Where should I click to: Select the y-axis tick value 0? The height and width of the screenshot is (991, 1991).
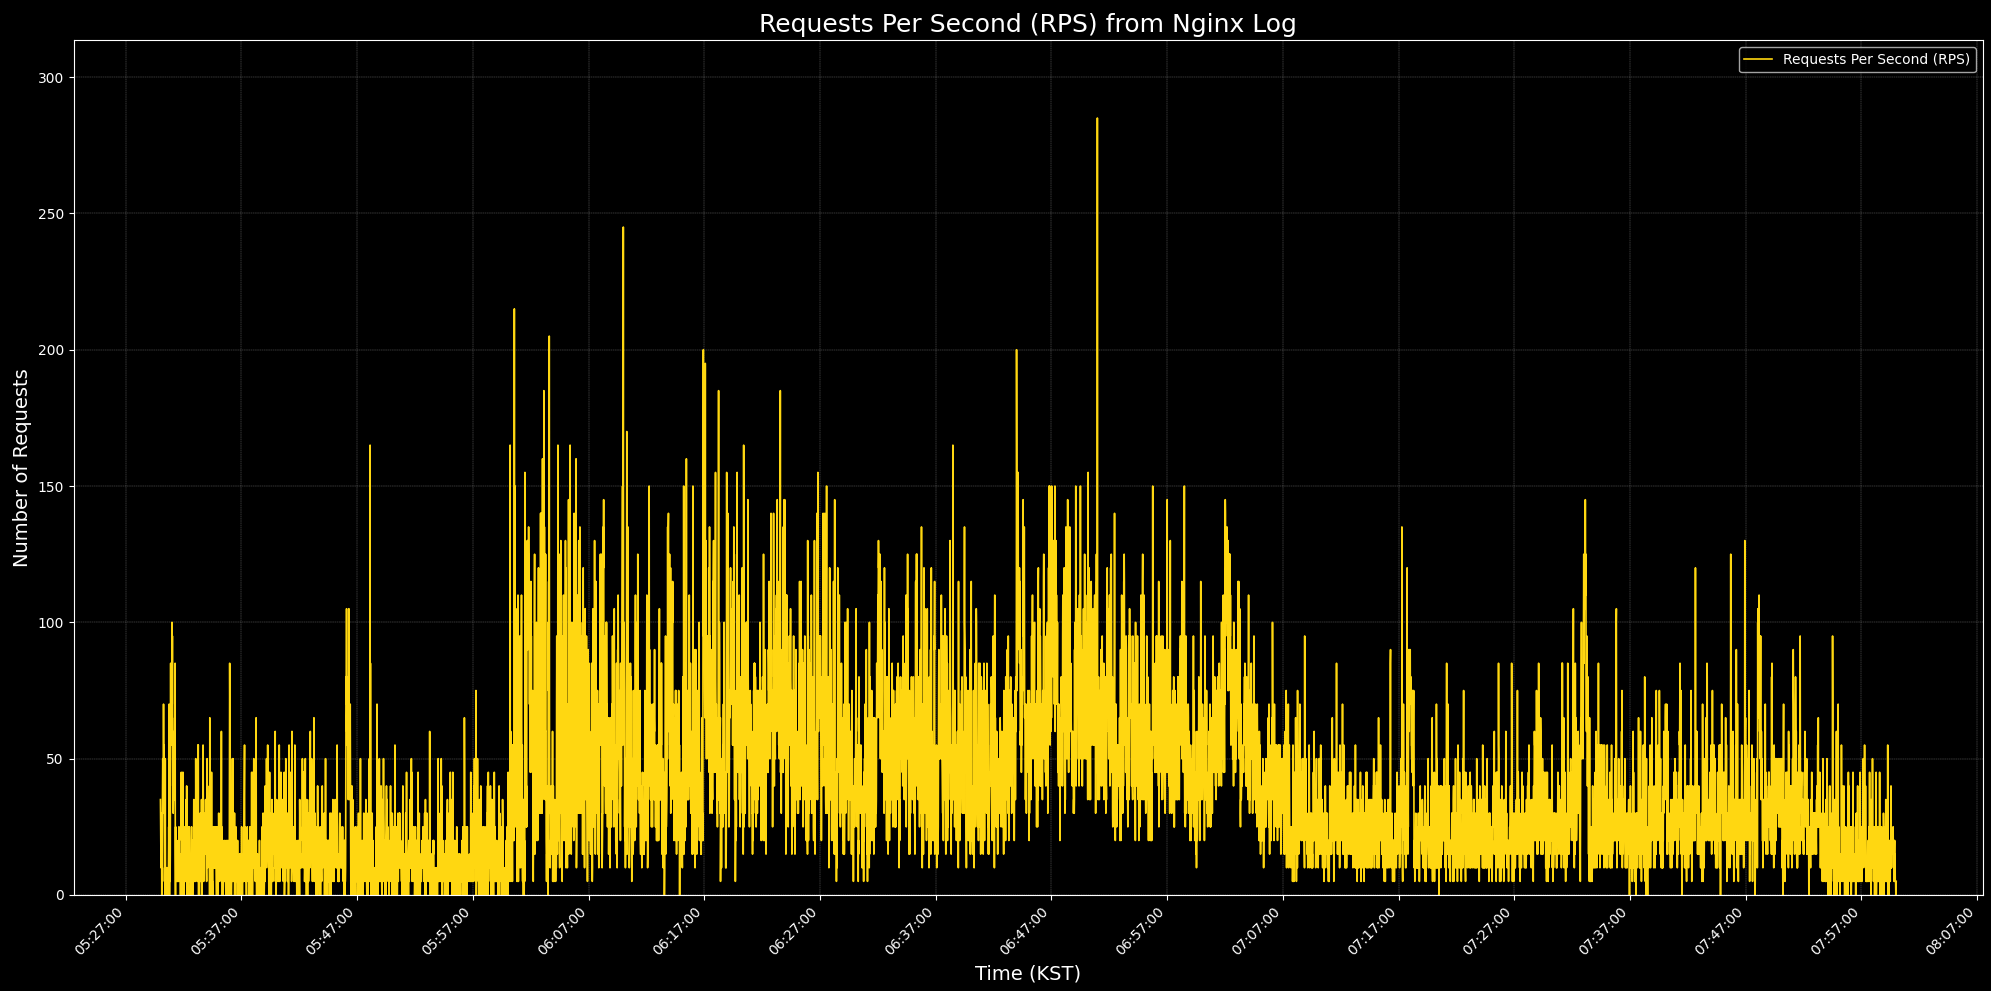59,895
